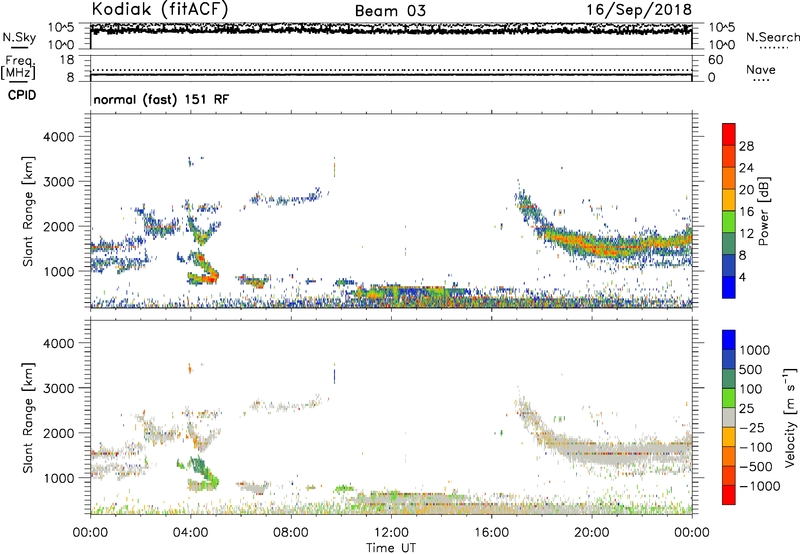Pick the blue top segment of Velocity colorbar
This screenshot has width=800, height=554.
(x=729, y=340)
